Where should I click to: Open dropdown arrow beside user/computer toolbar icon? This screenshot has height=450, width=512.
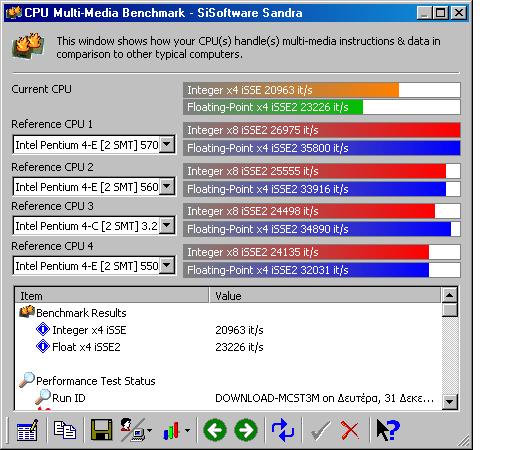[x=149, y=430]
